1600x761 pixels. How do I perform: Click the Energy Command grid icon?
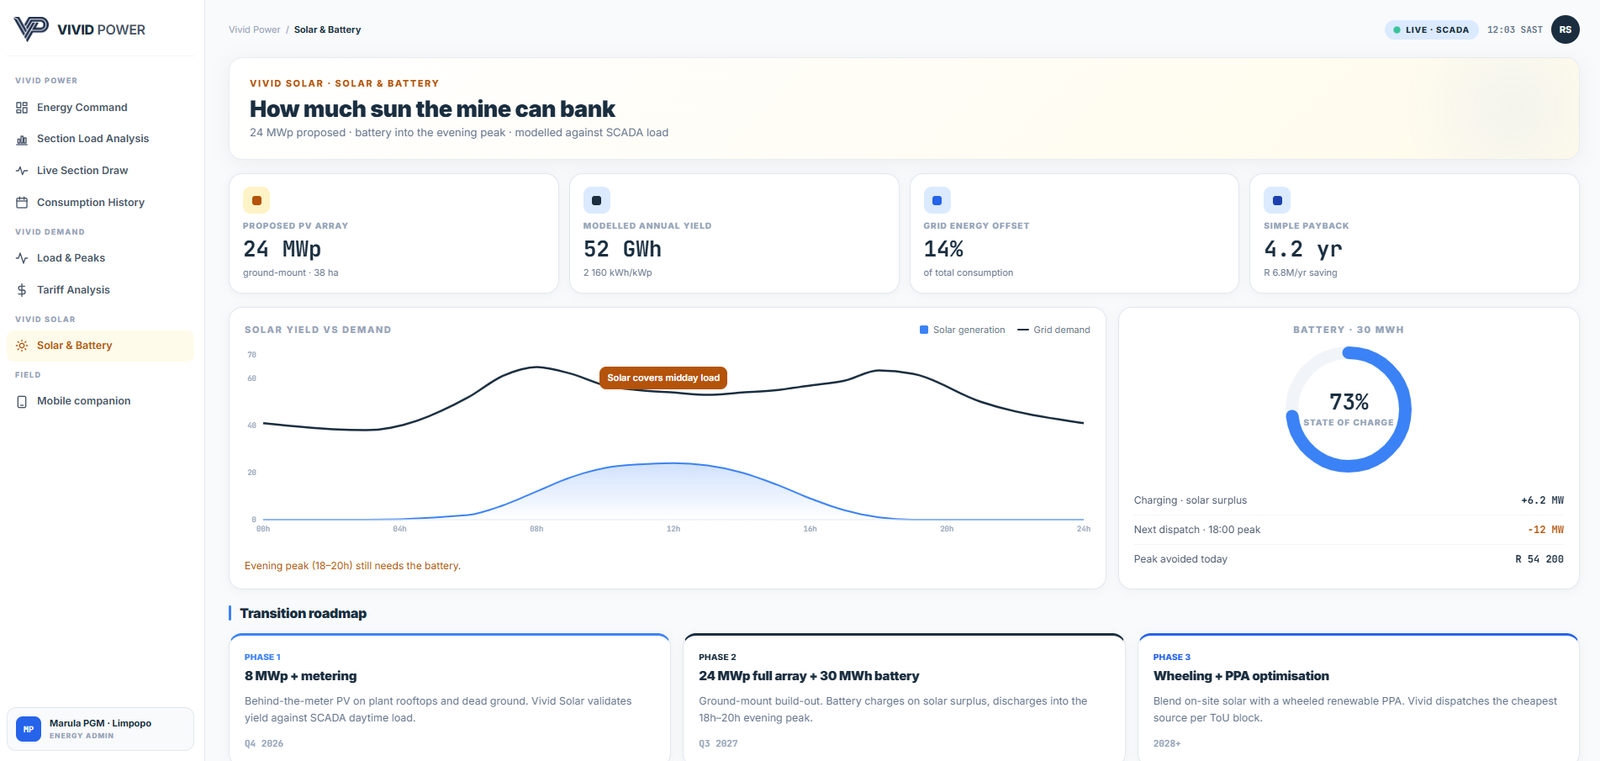[x=22, y=108]
